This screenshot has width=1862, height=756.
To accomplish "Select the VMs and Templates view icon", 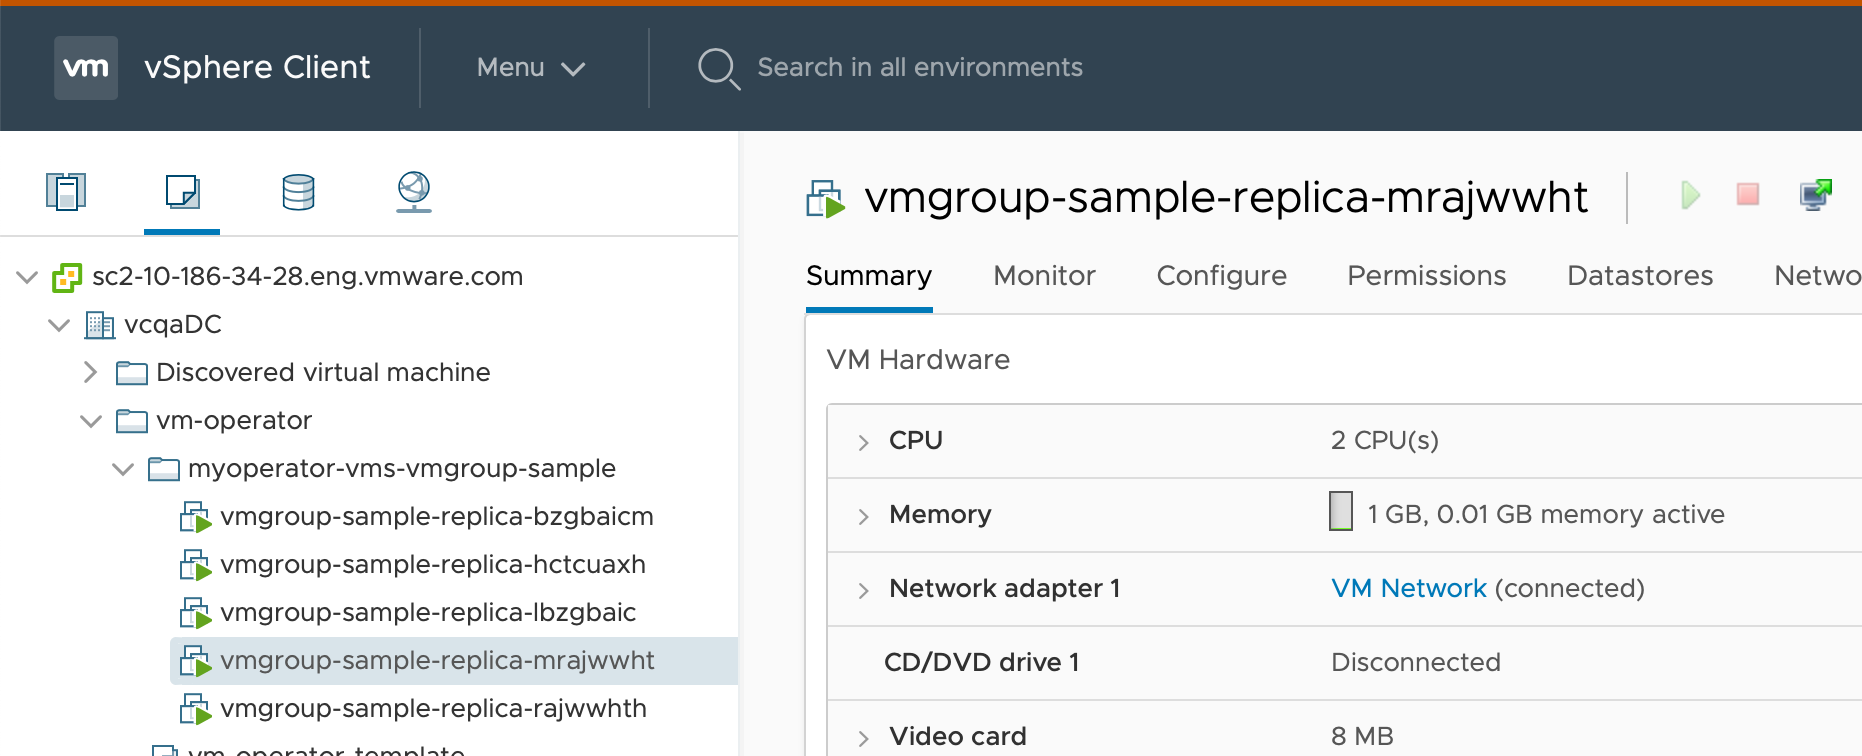I will [182, 191].
